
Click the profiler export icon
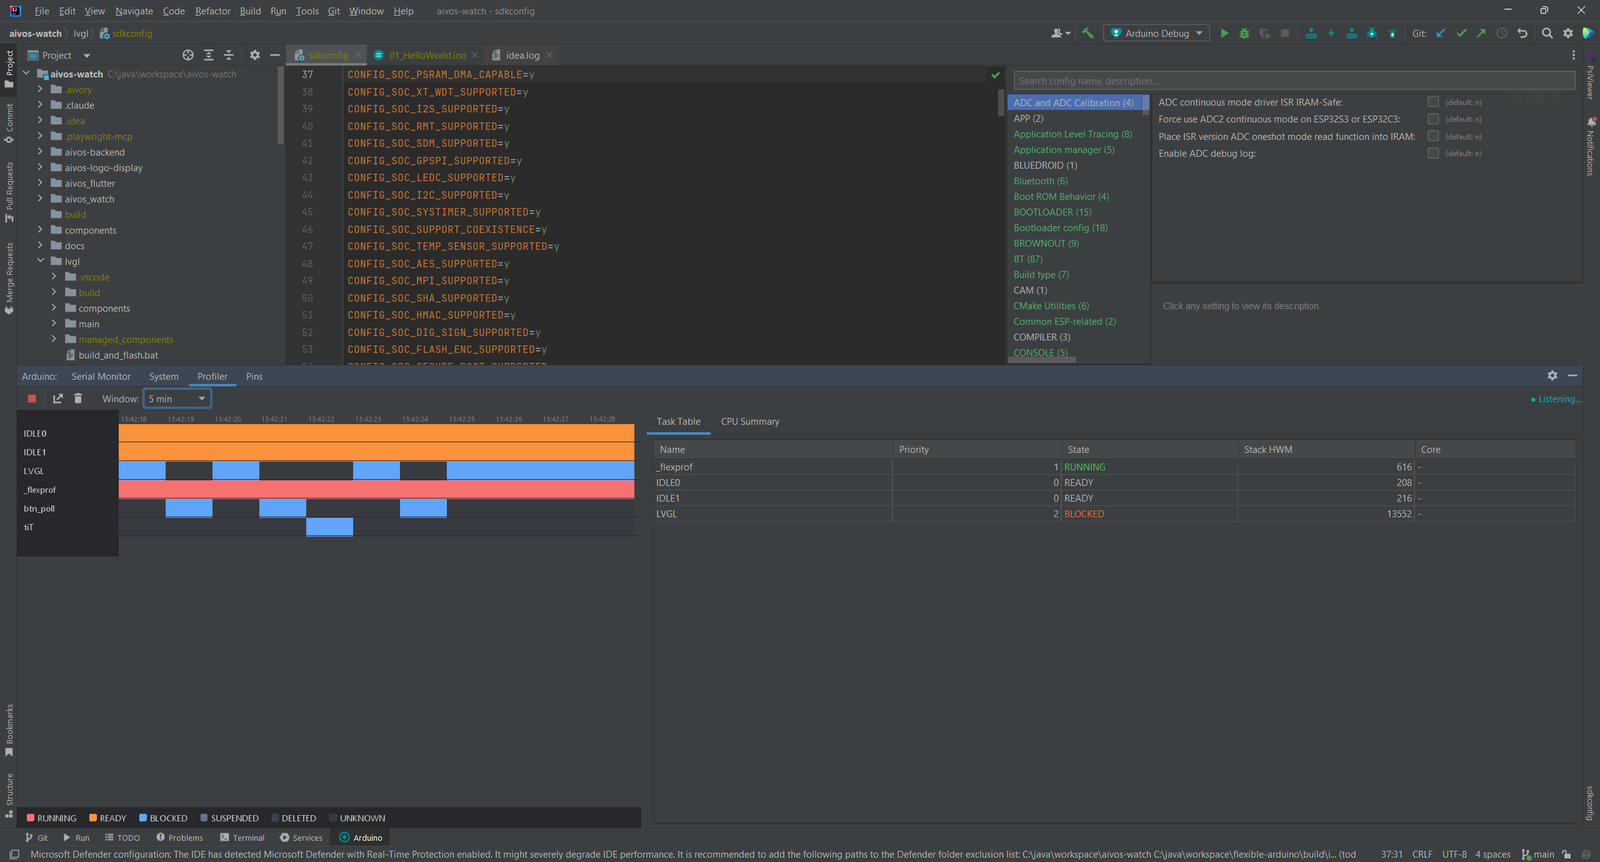point(58,398)
